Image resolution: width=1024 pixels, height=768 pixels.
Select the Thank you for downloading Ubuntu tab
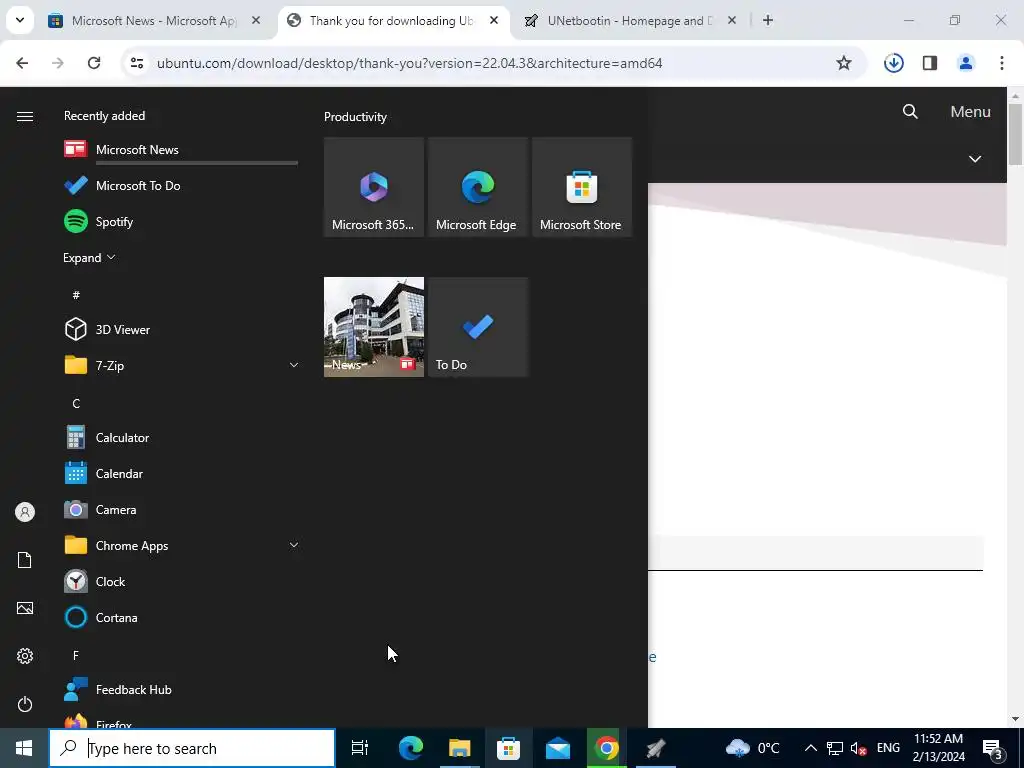tap(392, 20)
